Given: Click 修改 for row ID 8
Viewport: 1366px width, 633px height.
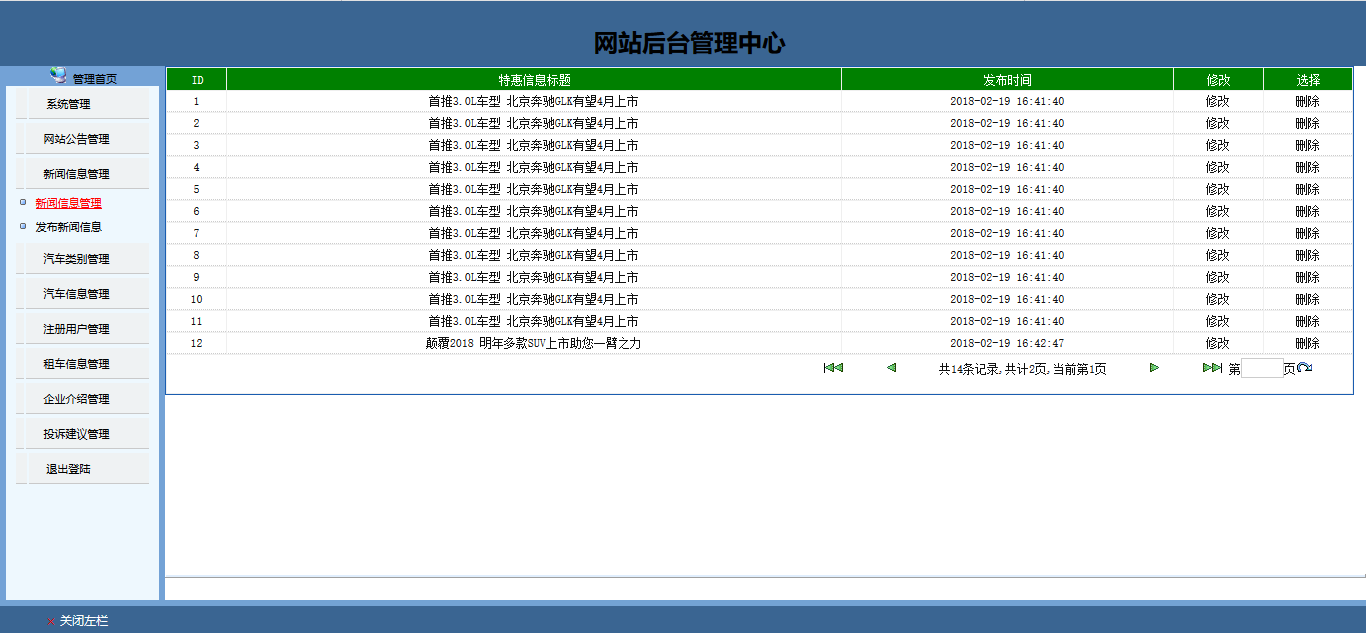Looking at the screenshot, I should pyautogui.click(x=1217, y=255).
